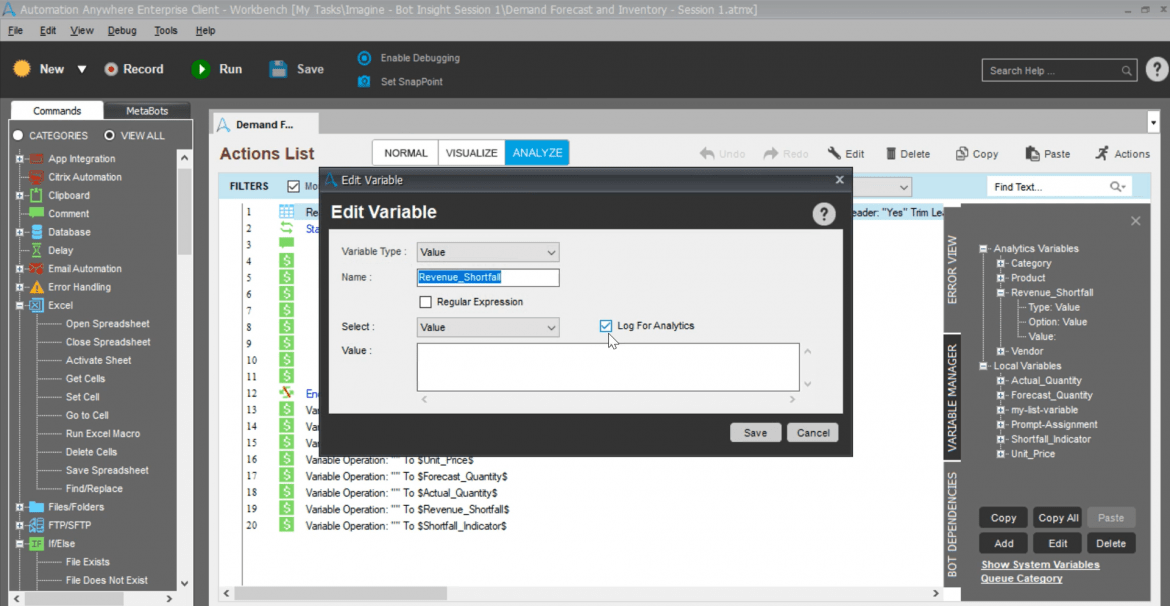Open the Tools menu

point(166,31)
